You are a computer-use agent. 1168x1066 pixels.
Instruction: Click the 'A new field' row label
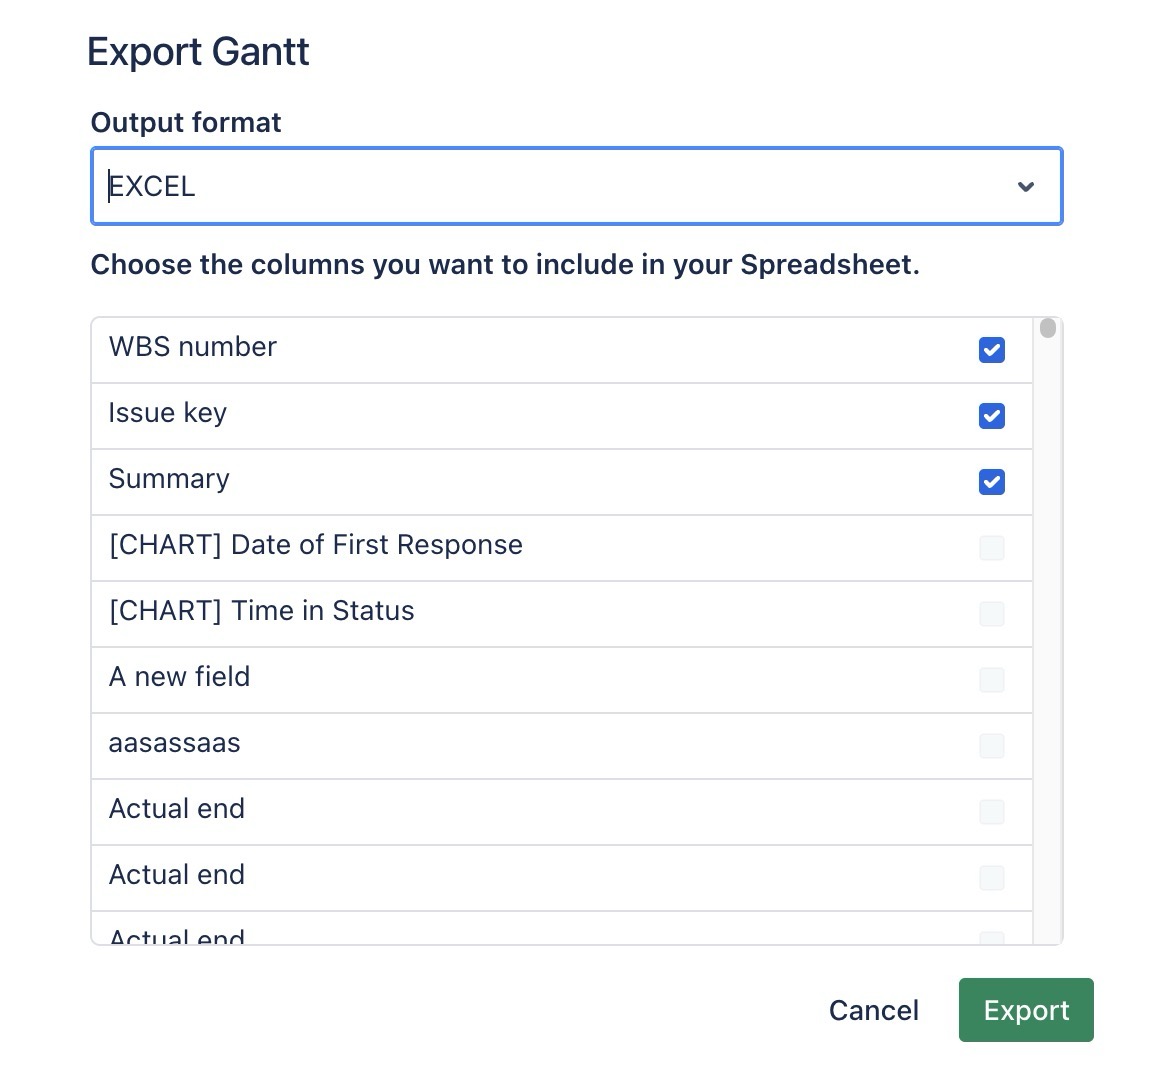tap(179, 677)
